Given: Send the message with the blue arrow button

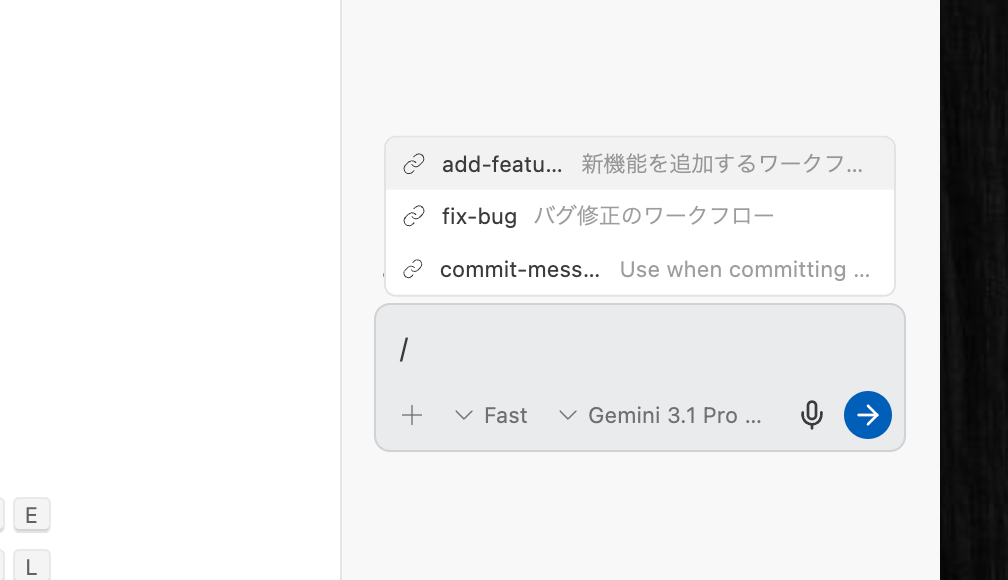Looking at the screenshot, I should coord(867,414).
